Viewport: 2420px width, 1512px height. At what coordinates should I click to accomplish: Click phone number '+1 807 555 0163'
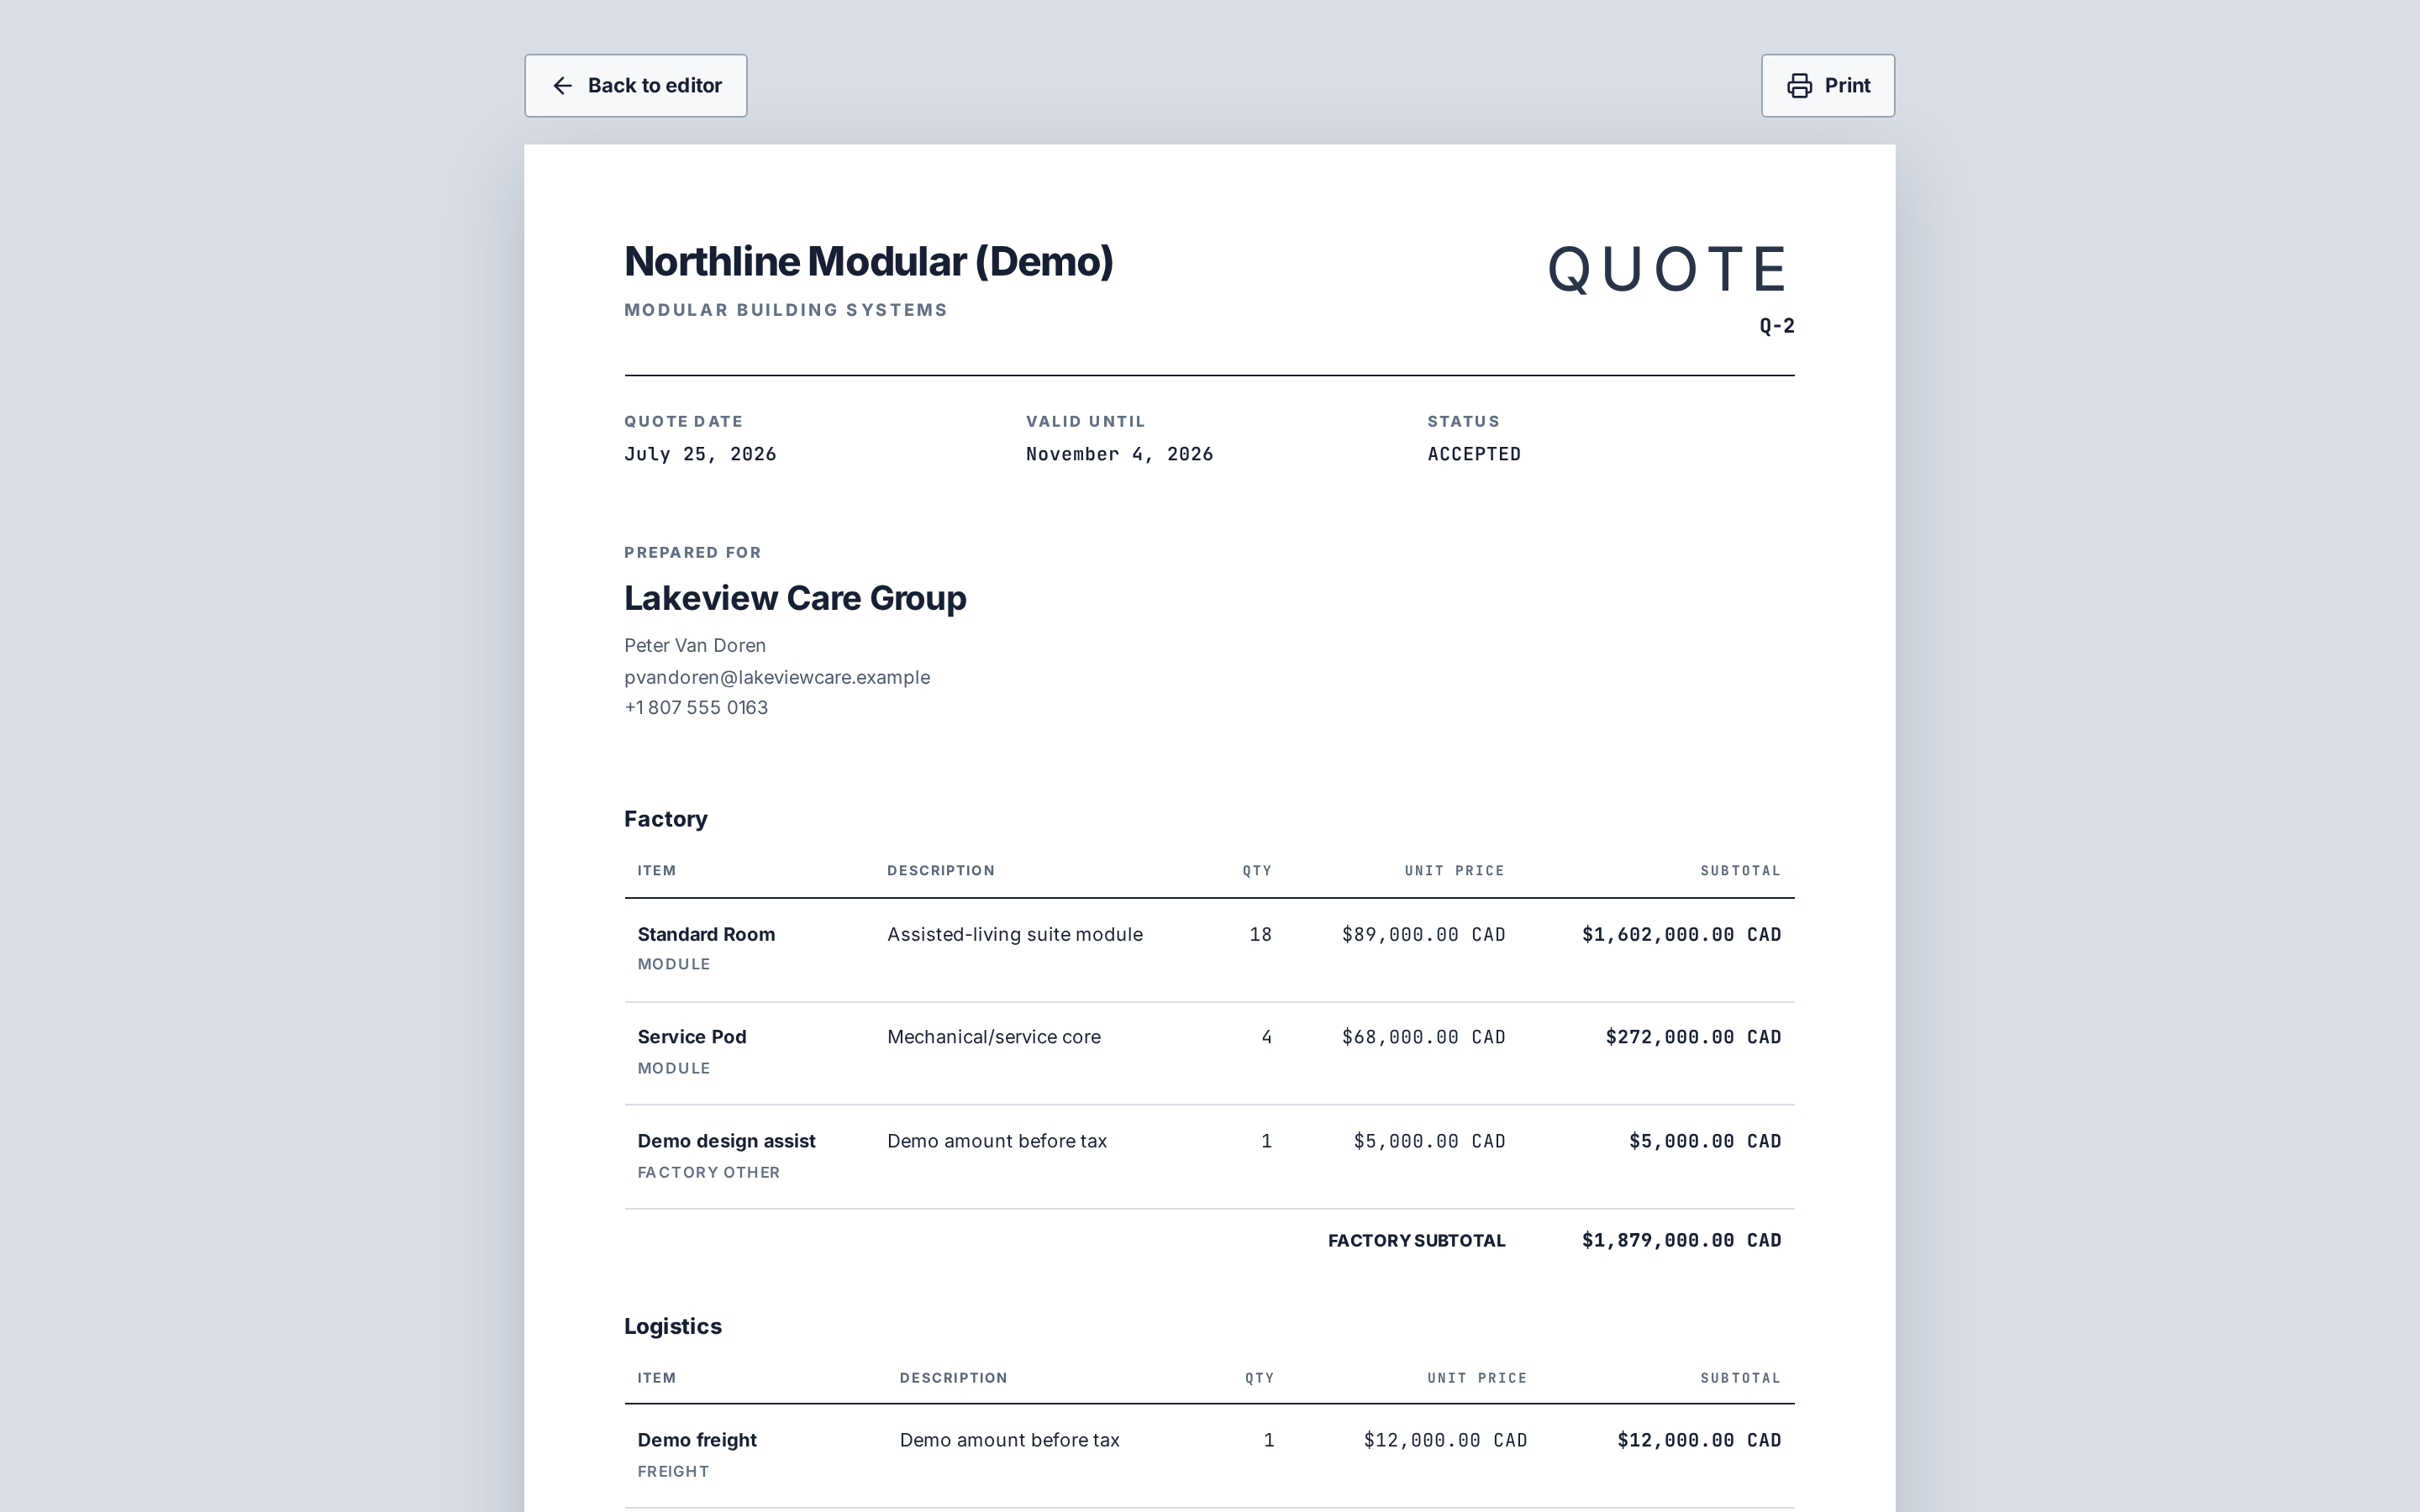(x=696, y=708)
